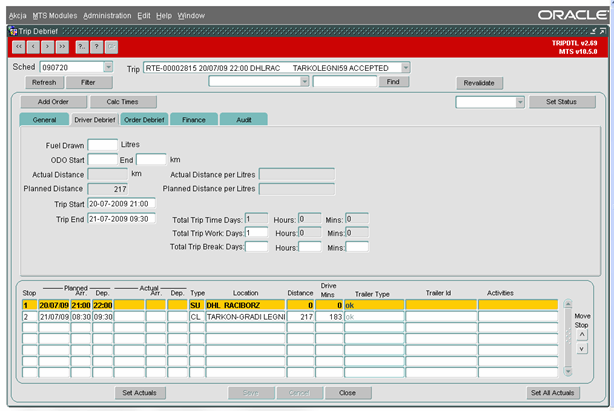Click the Revalidate button
The image size is (614, 411).
(x=479, y=83)
